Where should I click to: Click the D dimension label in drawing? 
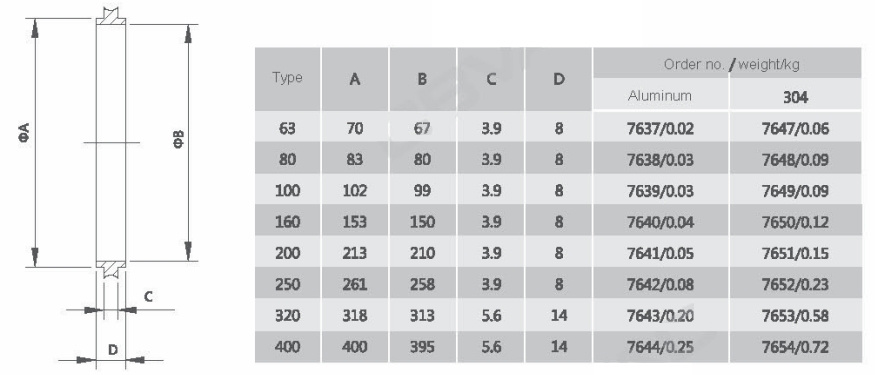(113, 350)
